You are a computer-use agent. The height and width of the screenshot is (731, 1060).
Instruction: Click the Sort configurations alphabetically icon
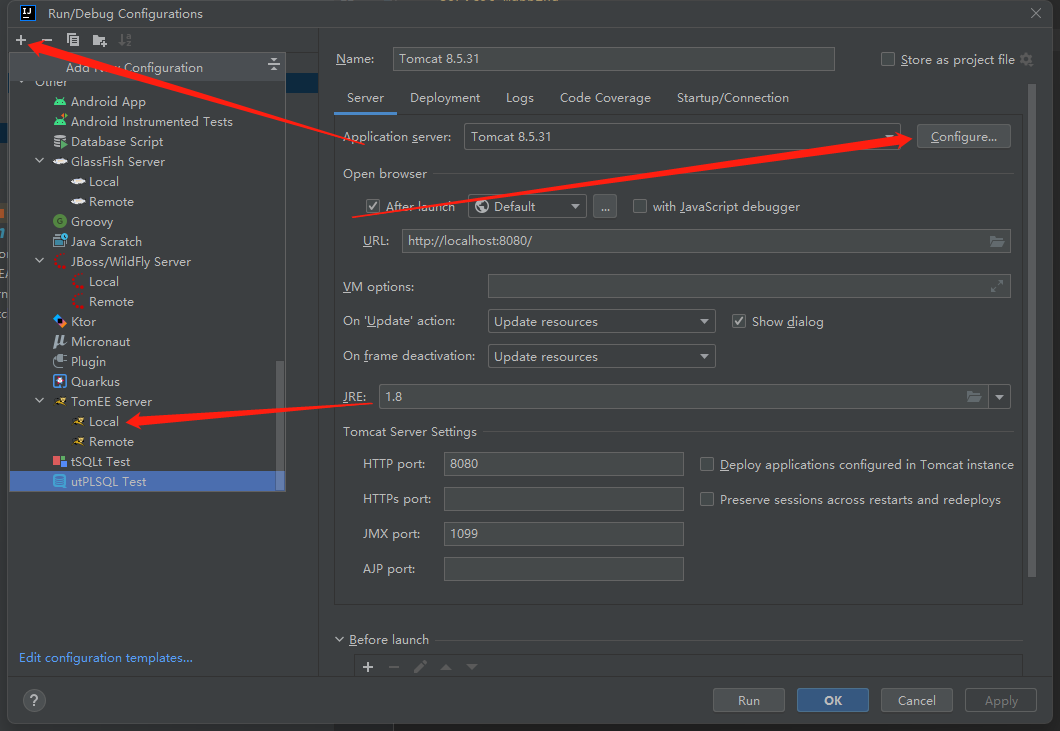(125, 40)
